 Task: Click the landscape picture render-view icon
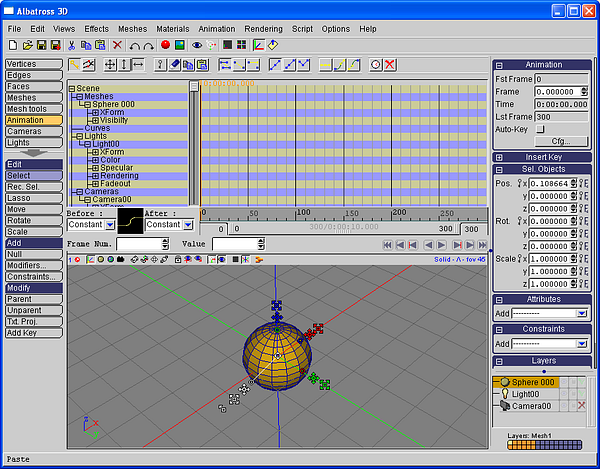pyautogui.click(x=179, y=45)
